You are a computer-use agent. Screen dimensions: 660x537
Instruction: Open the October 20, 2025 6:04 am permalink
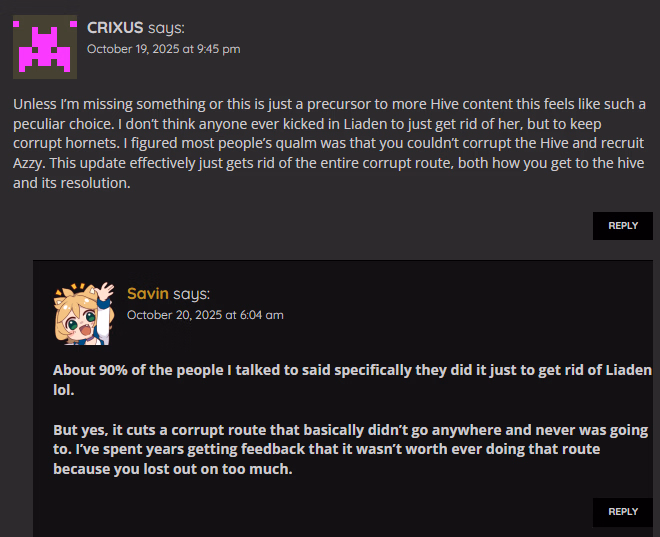[204, 314]
